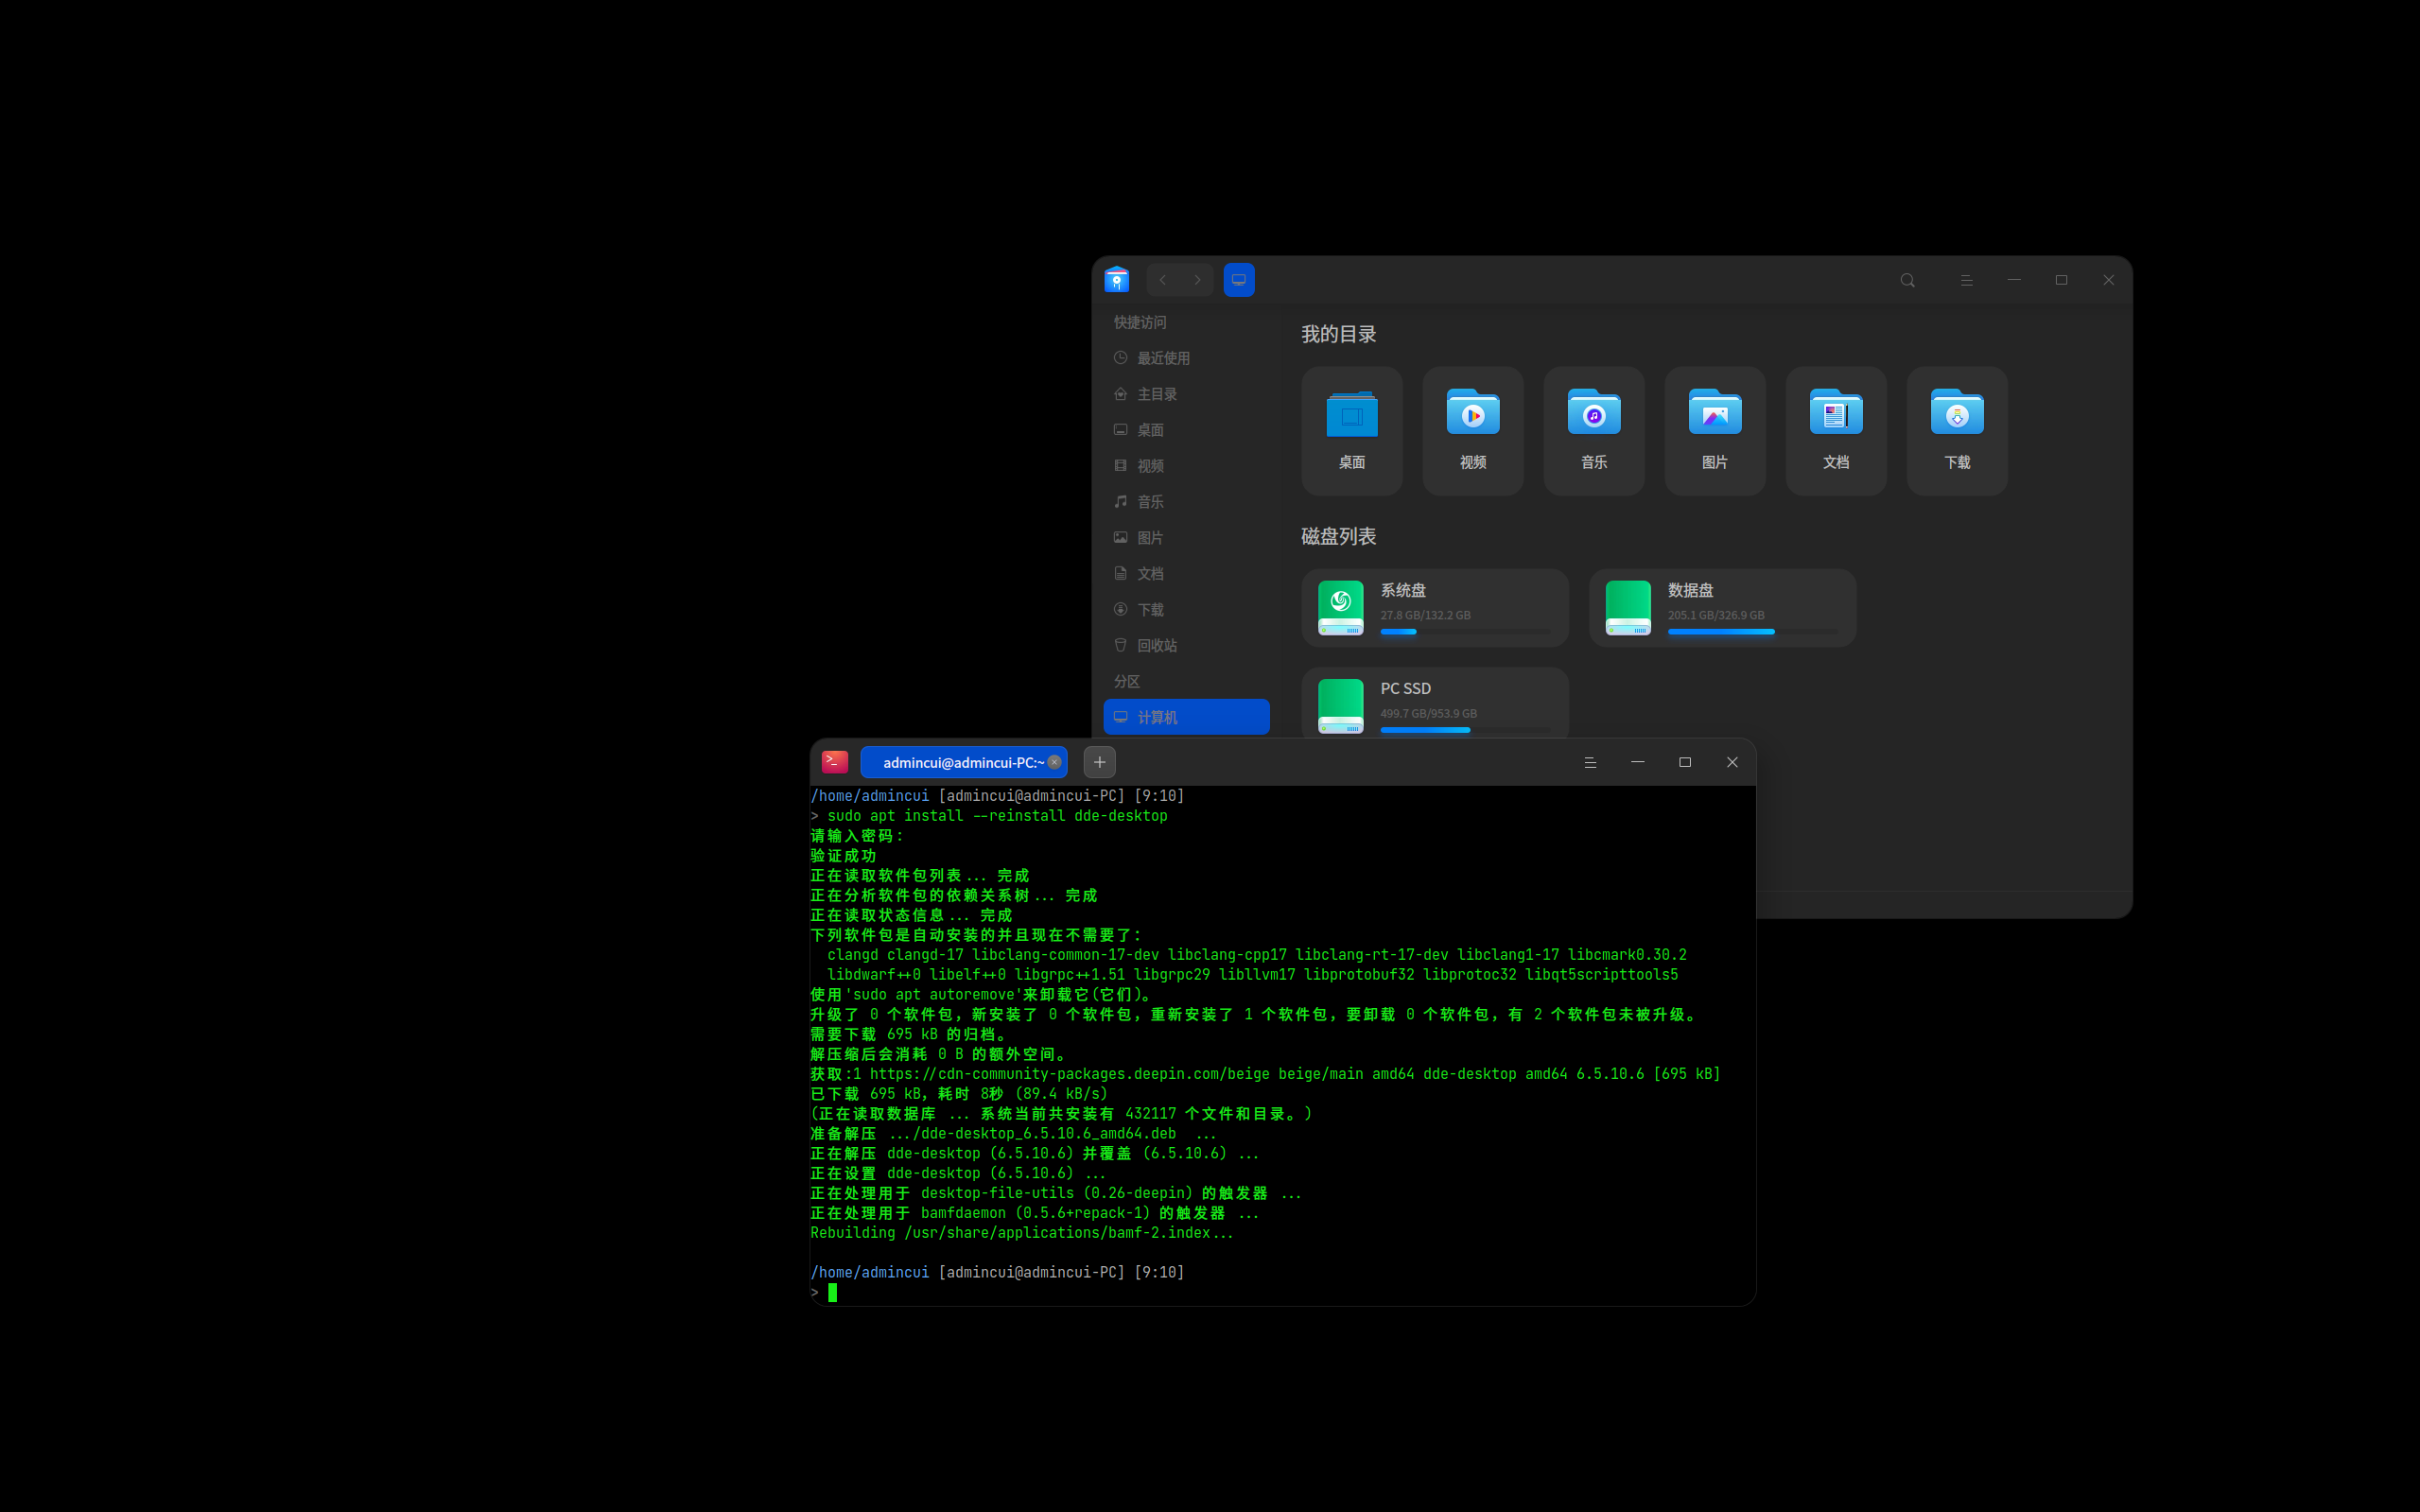The width and height of the screenshot is (2420, 1512).
Task: Open the file manager hamburger menu
Action: coord(1966,280)
